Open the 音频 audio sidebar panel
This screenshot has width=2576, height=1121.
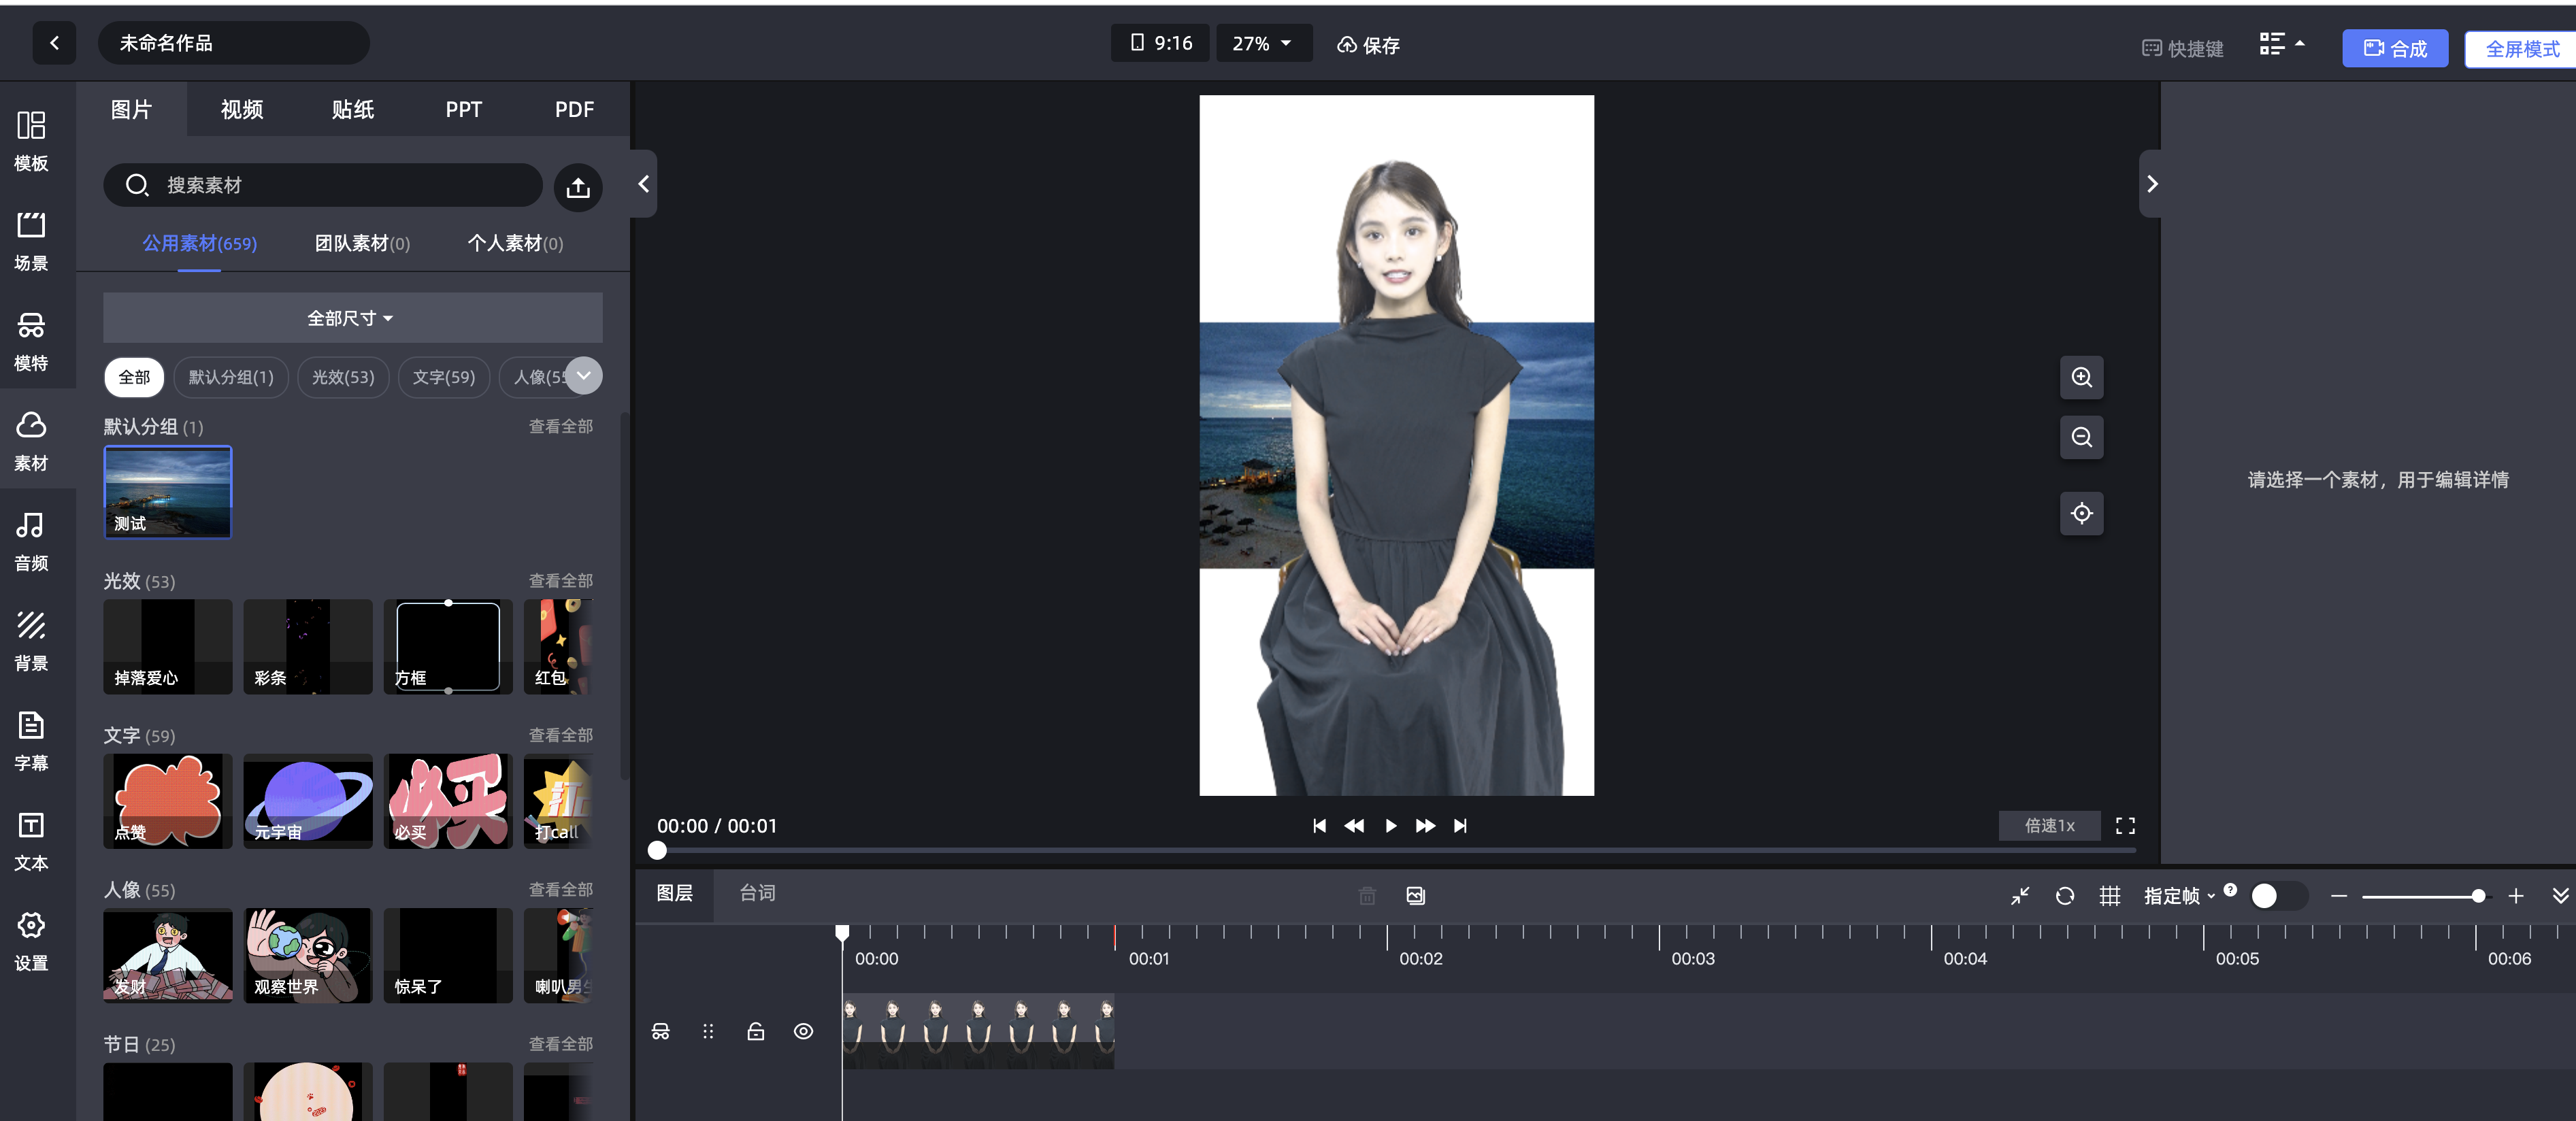pyautogui.click(x=31, y=541)
